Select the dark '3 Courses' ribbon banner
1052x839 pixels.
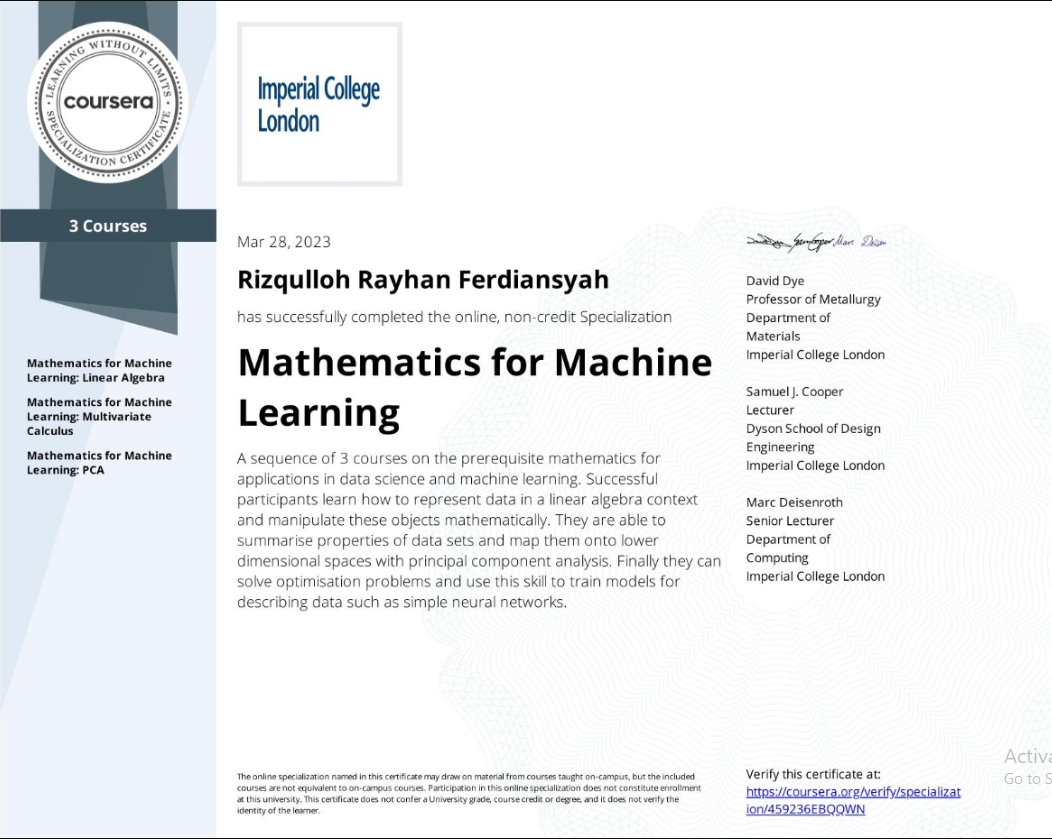click(x=108, y=225)
